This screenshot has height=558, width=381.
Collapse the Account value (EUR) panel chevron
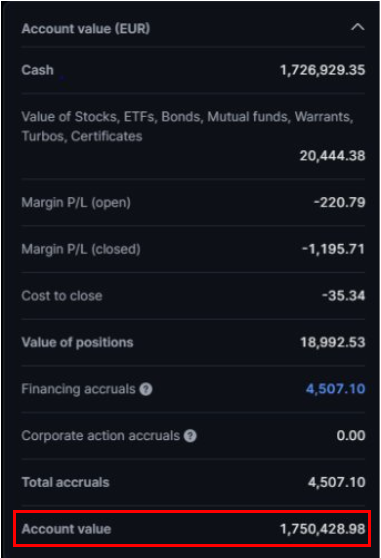pyautogui.click(x=358, y=27)
